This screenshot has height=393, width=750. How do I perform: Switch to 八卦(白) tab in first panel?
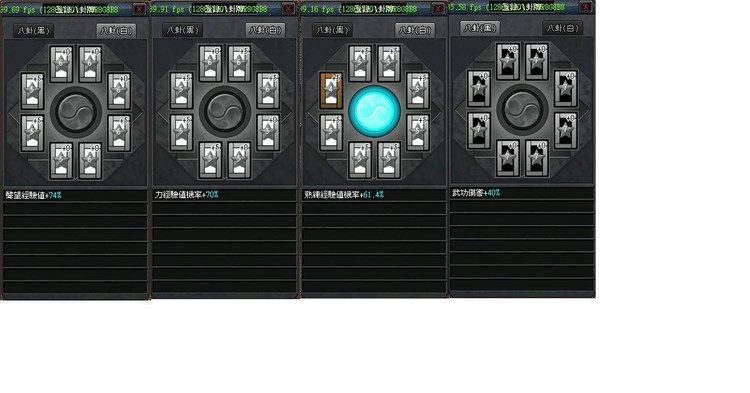tap(116, 31)
